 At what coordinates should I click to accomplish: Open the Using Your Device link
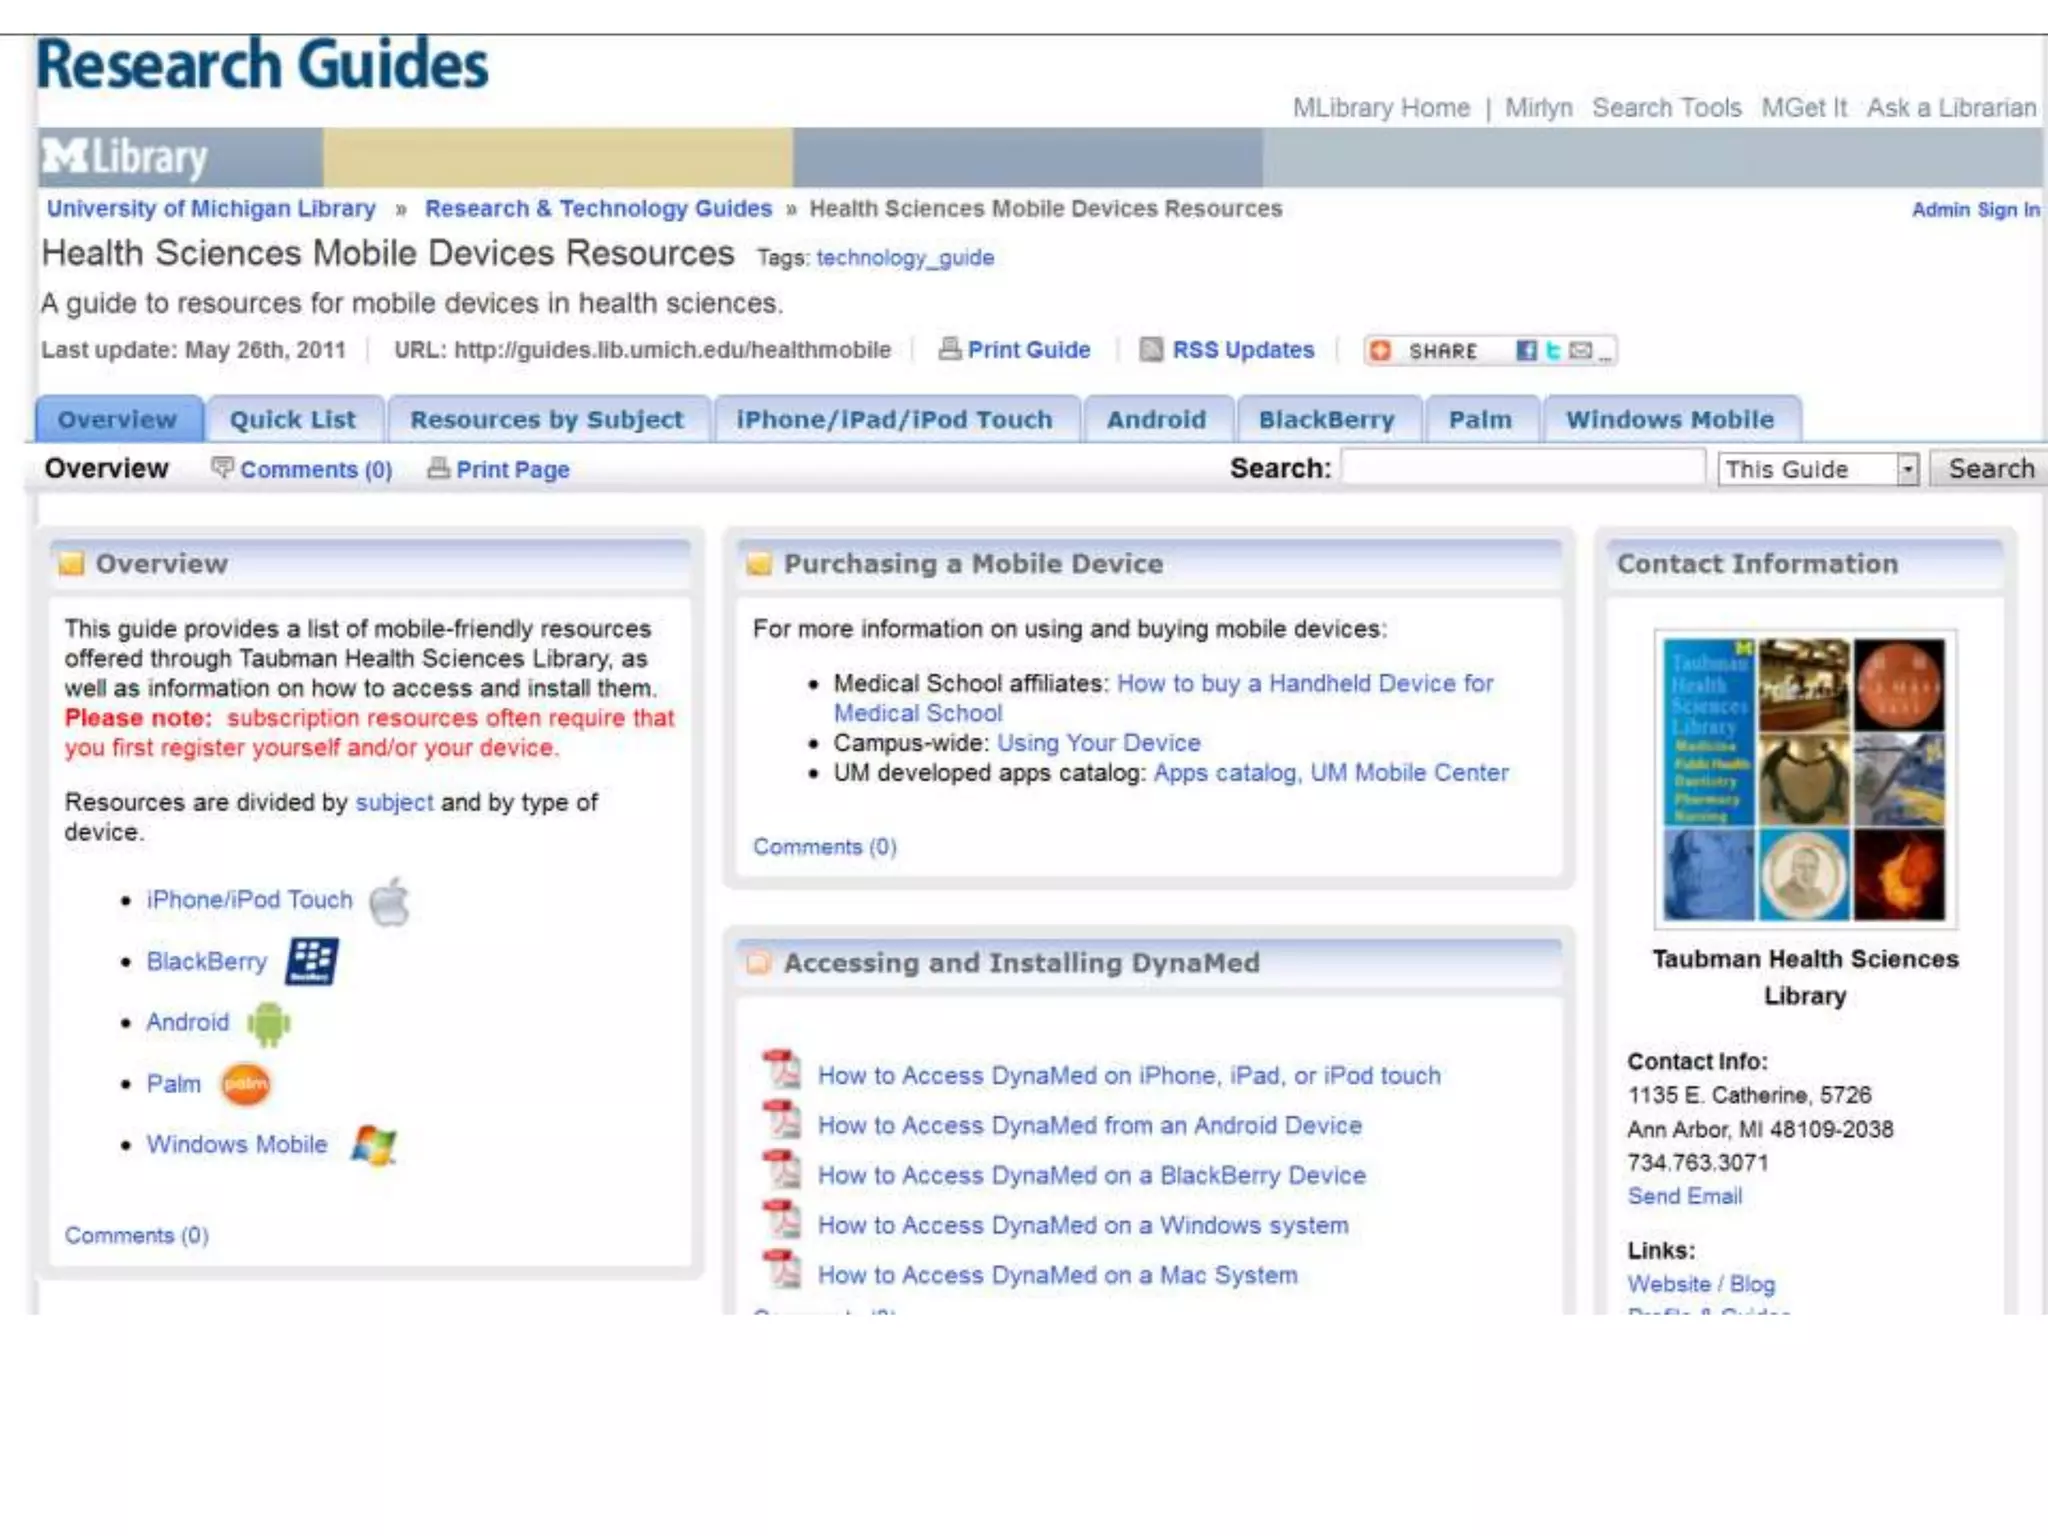point(1098,743)
